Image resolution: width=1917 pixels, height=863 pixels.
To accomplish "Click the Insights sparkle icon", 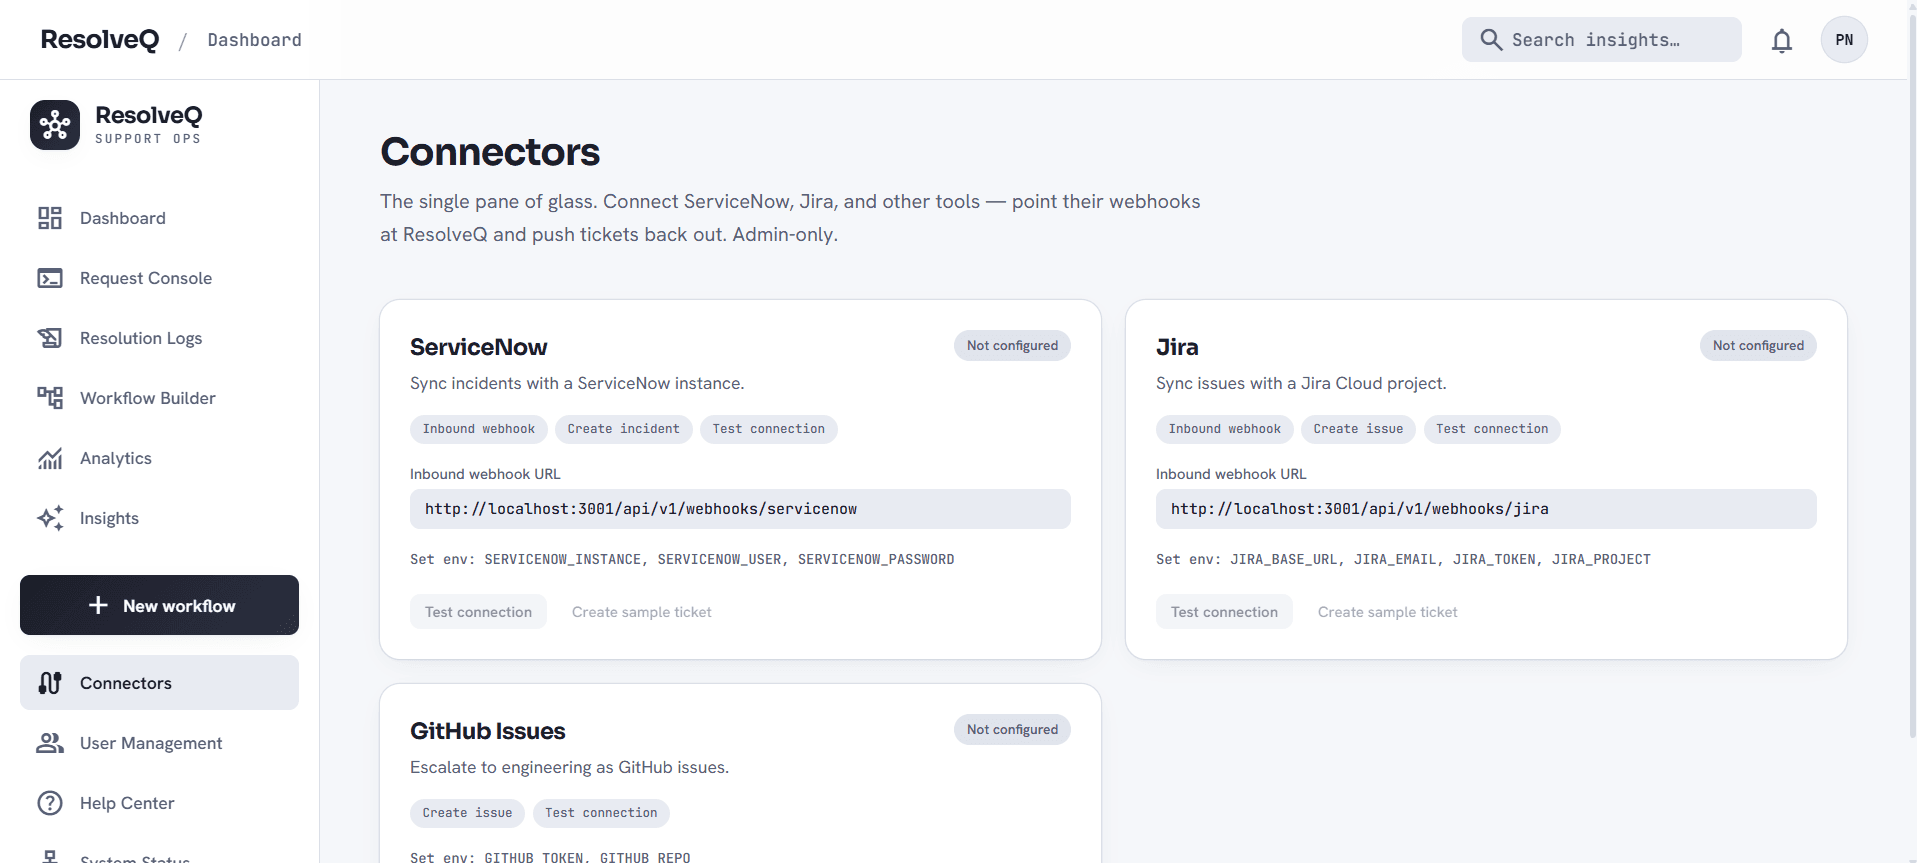I will pos(50,518).
